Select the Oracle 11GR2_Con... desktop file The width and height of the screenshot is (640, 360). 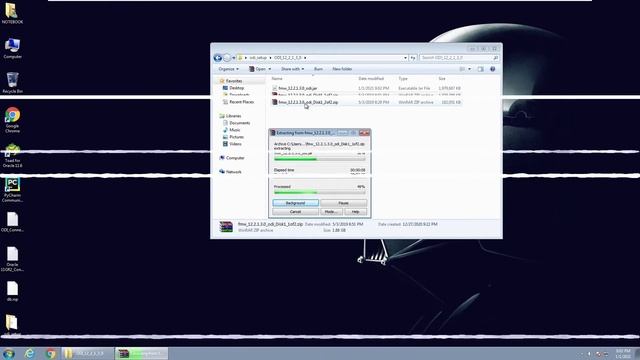[12, 259]
